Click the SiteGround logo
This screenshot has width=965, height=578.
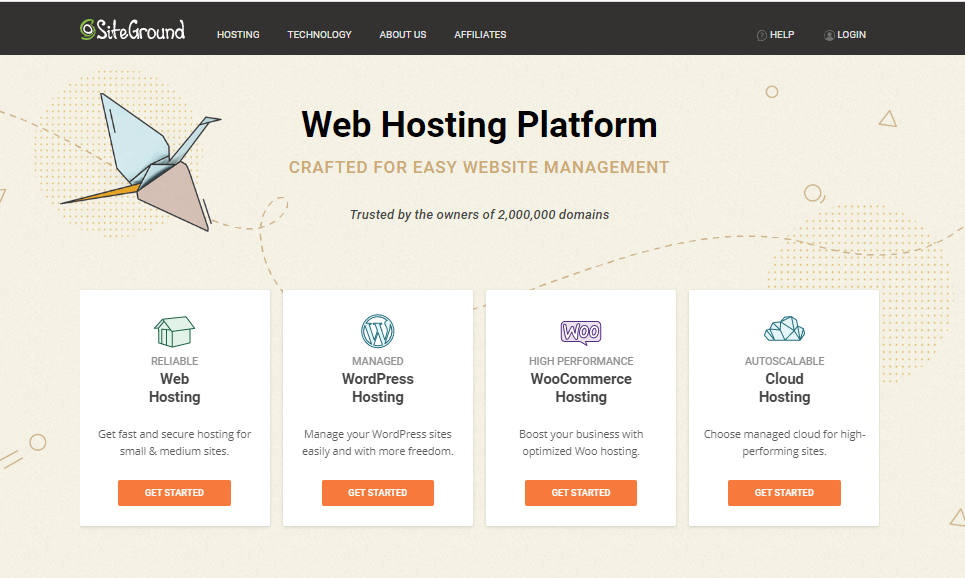click(x=132, y=30)
